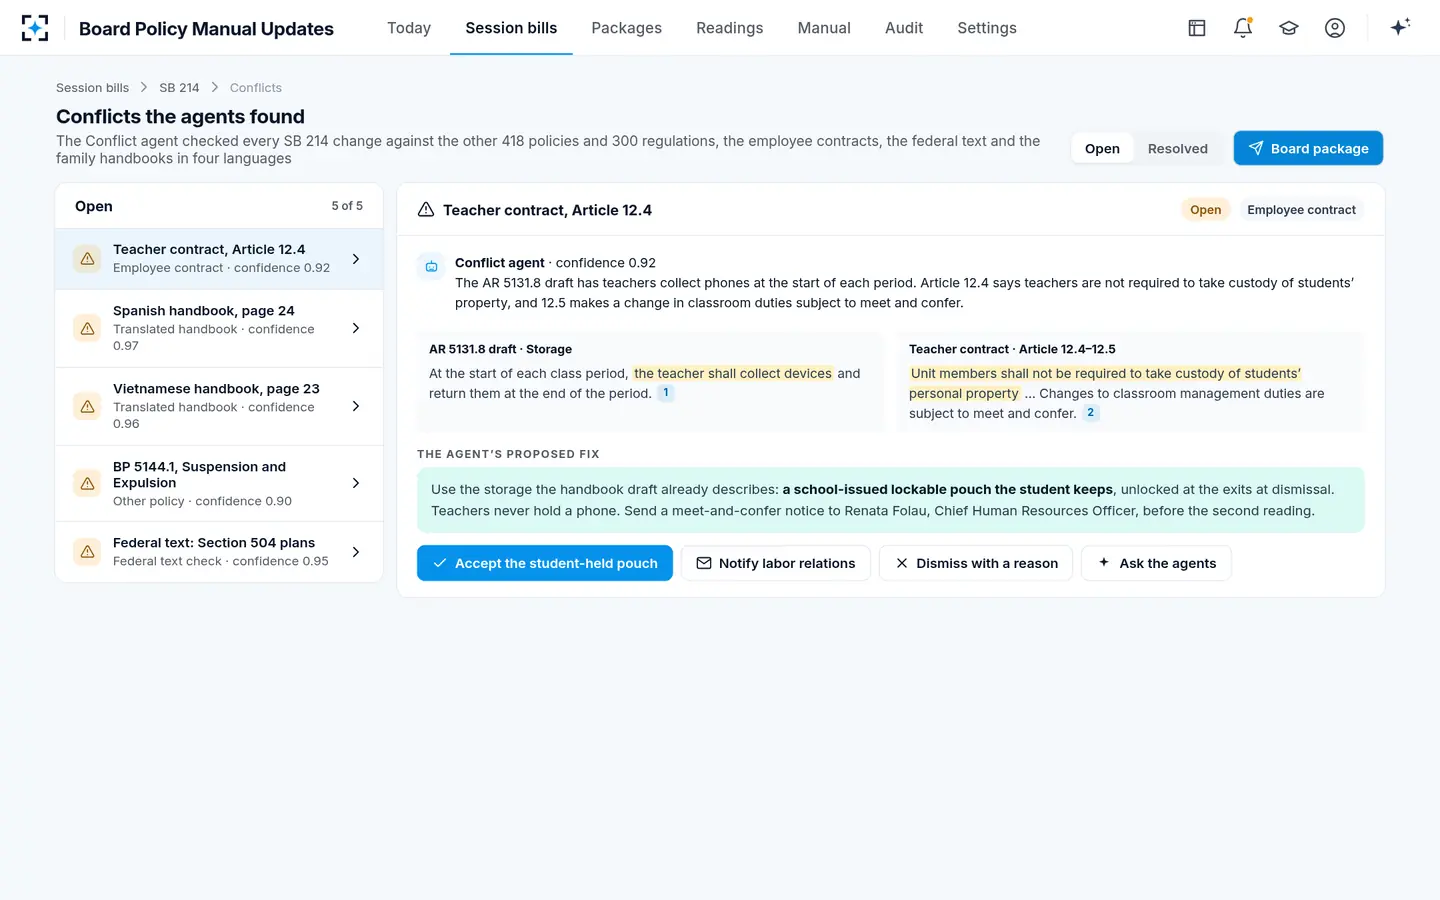Viewport: 1440px width, 900px height.
Task: Click warning icon on Federal text row
Action: (x=87, y=552)
